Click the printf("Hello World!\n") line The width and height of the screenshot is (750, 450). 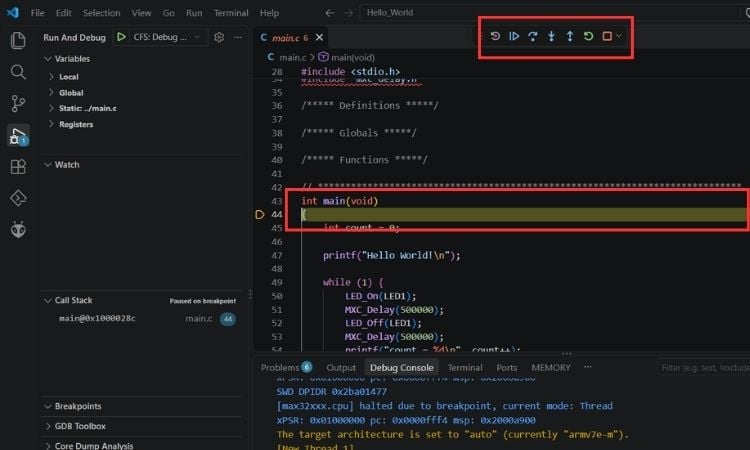(x=391, y=255)
